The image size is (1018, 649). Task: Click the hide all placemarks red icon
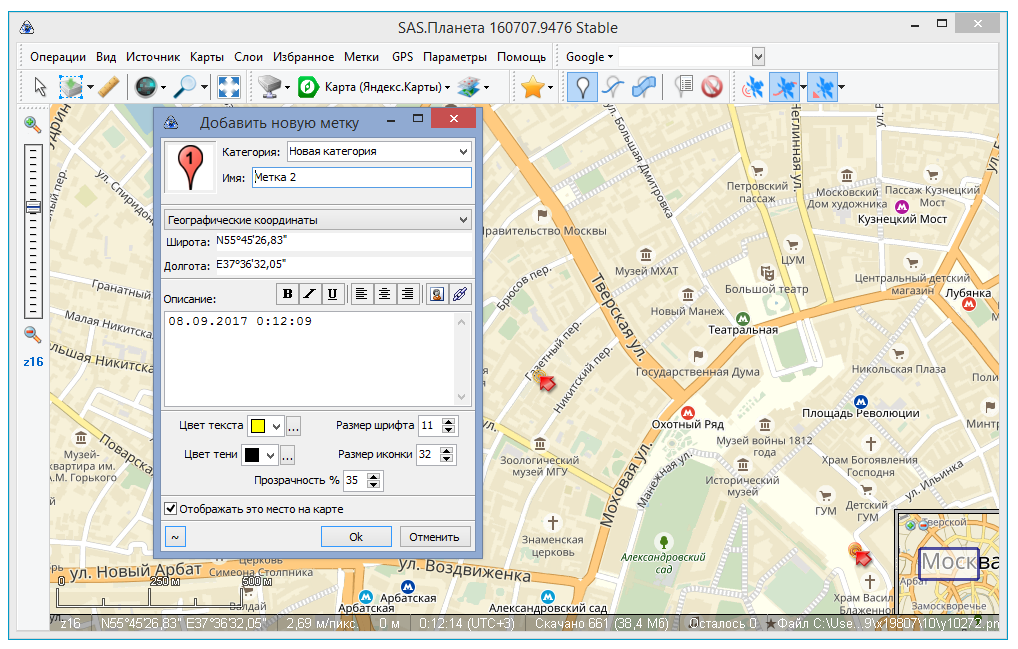pyautogui.click(x=711, y=87)
